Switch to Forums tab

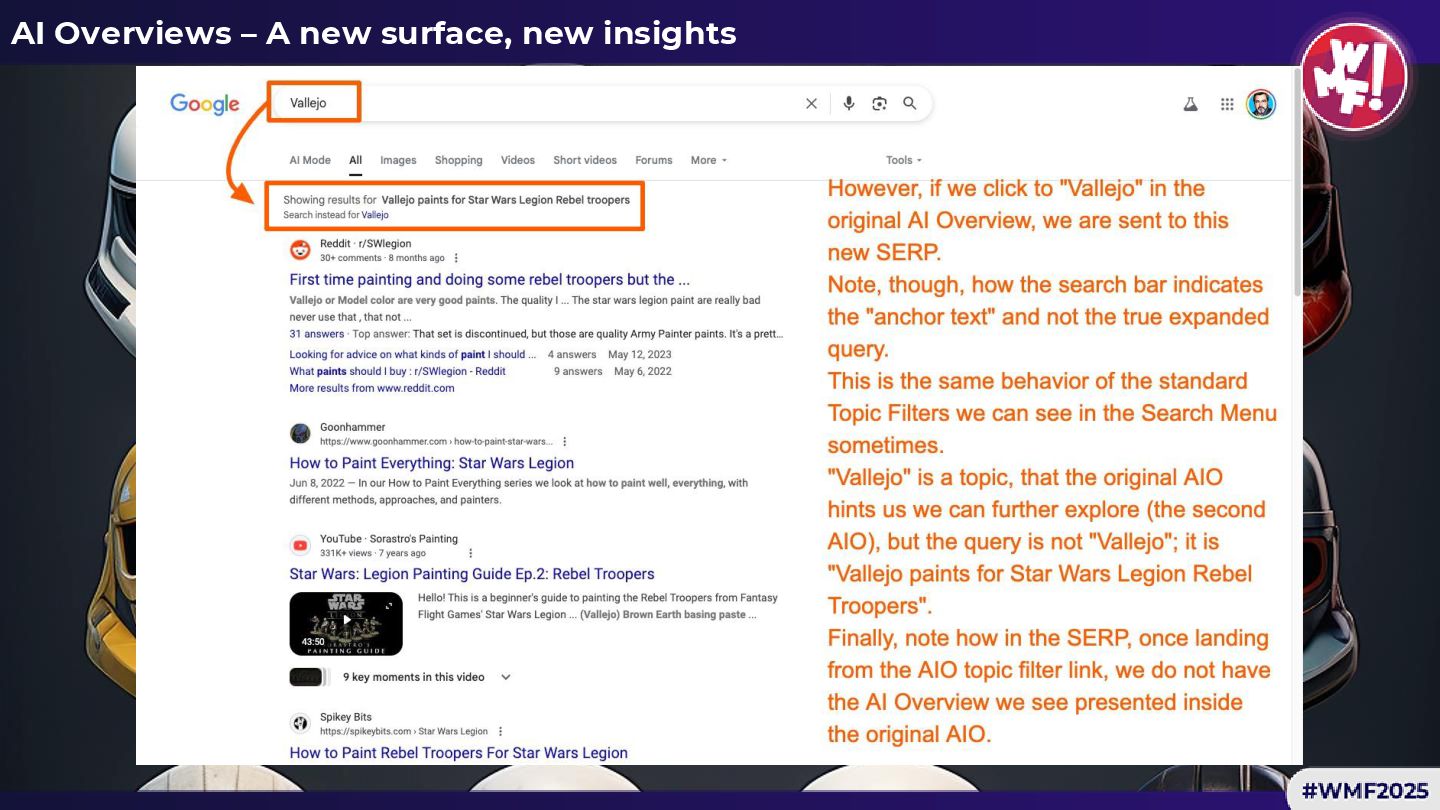click(x=654, y=160)
